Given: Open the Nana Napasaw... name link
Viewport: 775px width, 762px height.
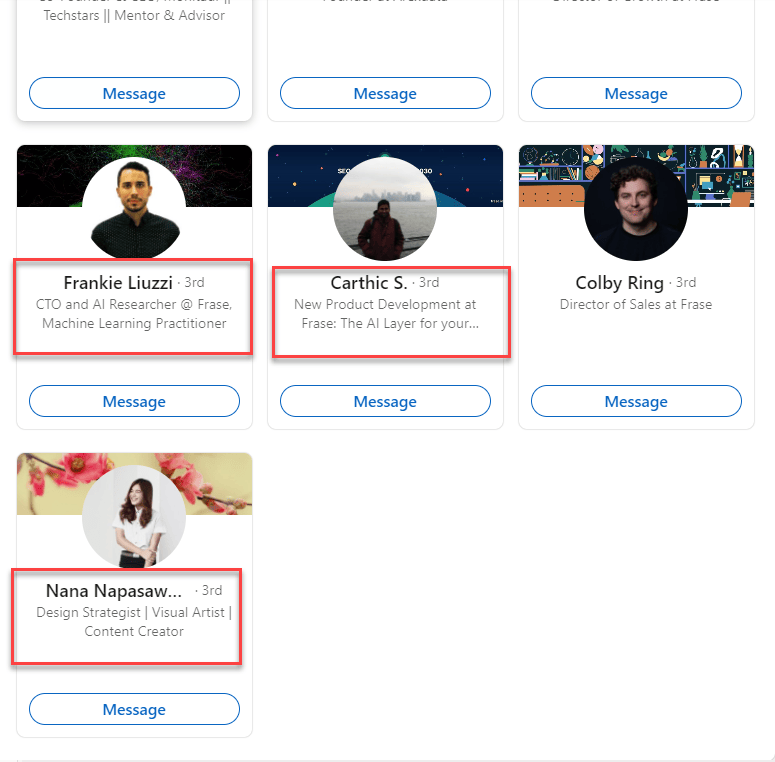Looking at the screenshot, I should pos(114,591).
